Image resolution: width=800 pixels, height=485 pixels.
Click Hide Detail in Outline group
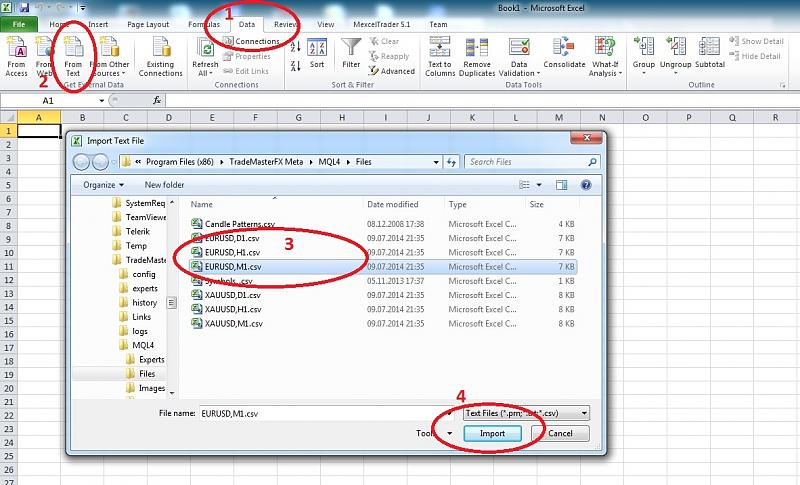pyautogui.click(x=755, y=56)
